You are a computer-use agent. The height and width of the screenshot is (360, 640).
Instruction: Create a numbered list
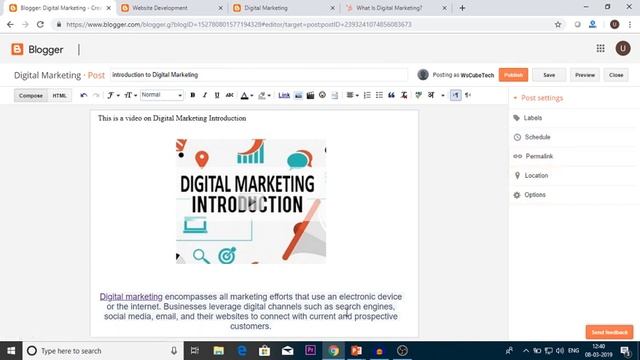click(367, 95)
